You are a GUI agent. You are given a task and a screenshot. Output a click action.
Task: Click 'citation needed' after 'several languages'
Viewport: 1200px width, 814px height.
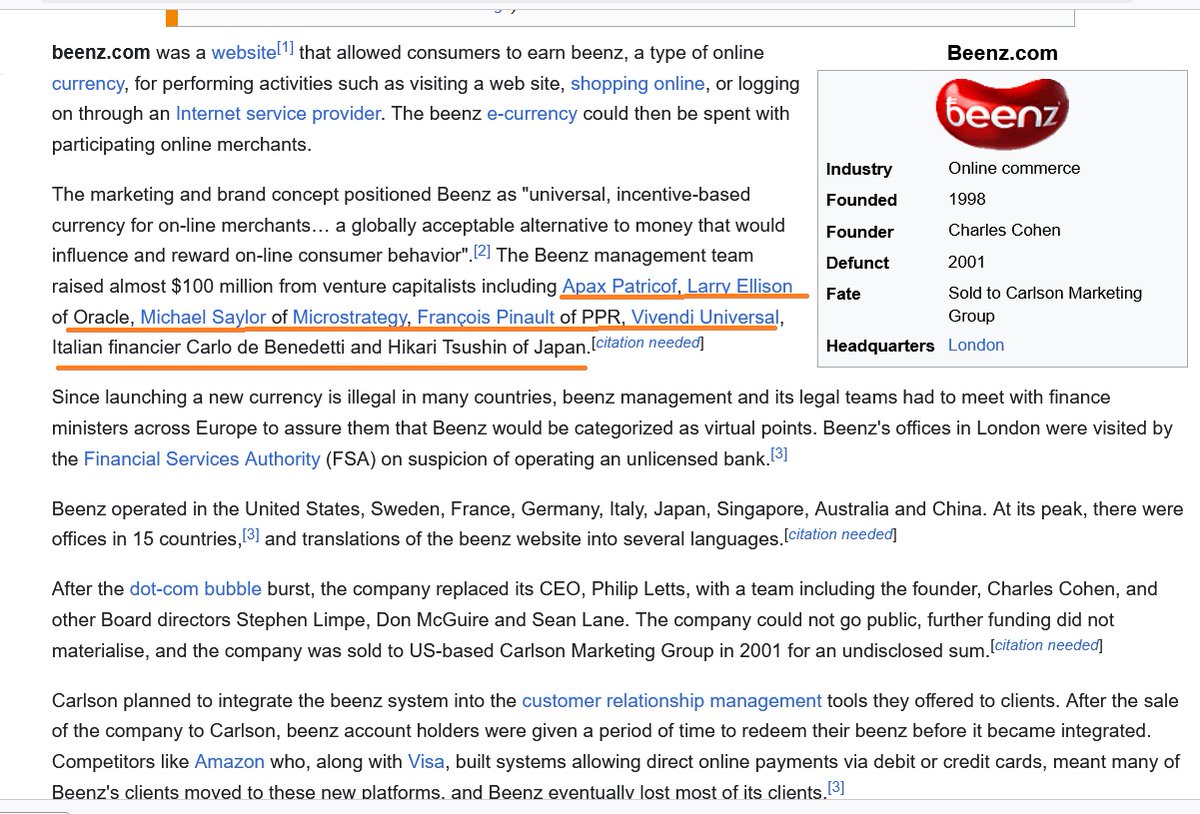point(840,534)
